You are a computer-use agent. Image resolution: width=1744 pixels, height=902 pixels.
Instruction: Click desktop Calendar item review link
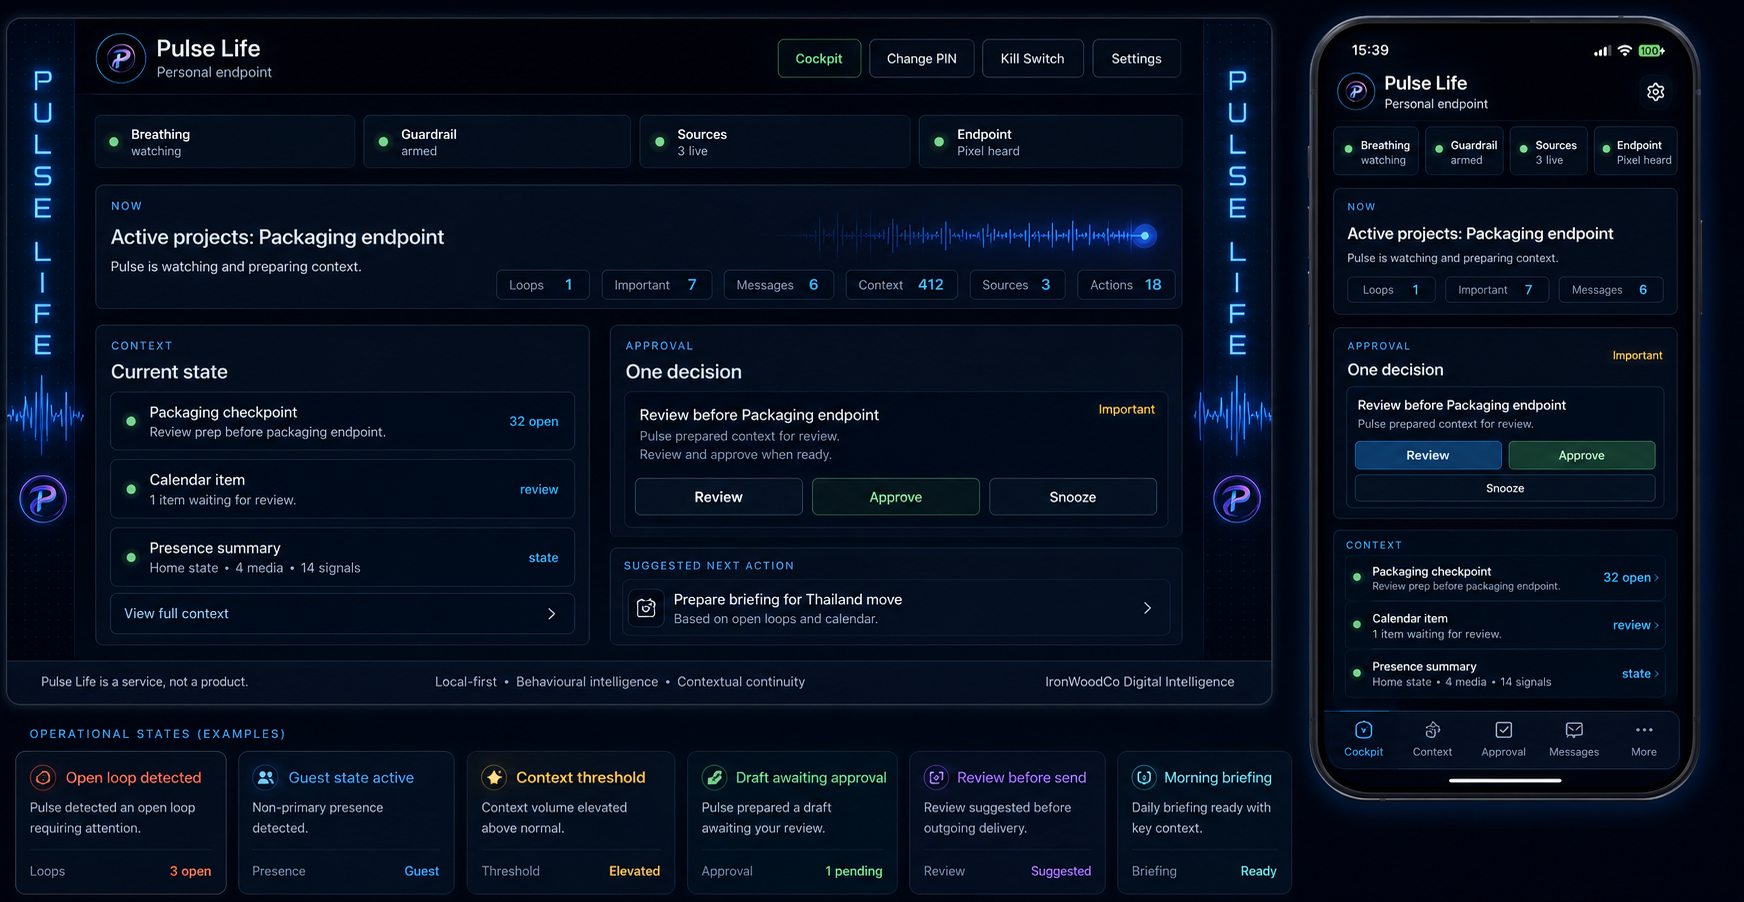(x=539, y=489)
